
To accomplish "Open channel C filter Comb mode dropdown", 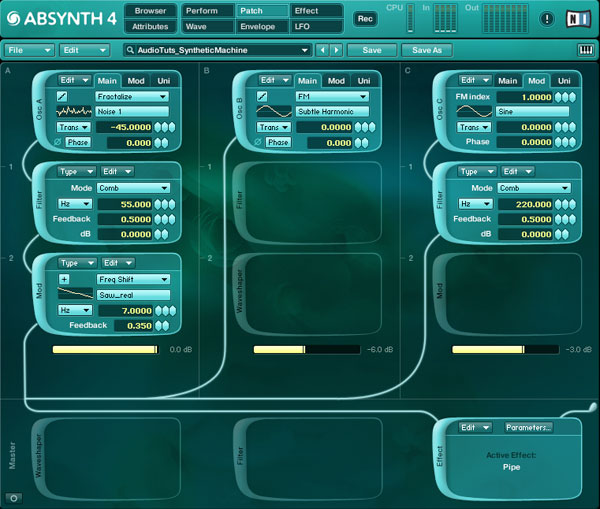I will coord(534,188).
